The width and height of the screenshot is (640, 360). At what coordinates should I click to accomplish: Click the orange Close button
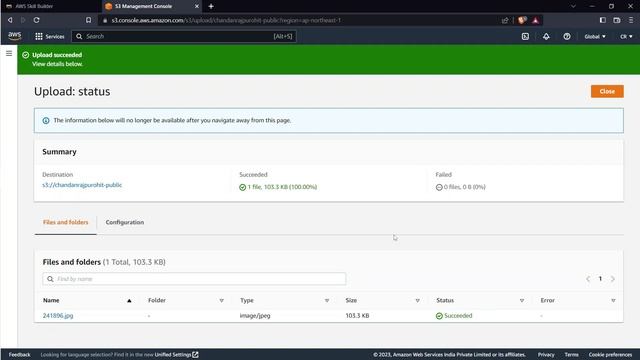coord(607,91)
